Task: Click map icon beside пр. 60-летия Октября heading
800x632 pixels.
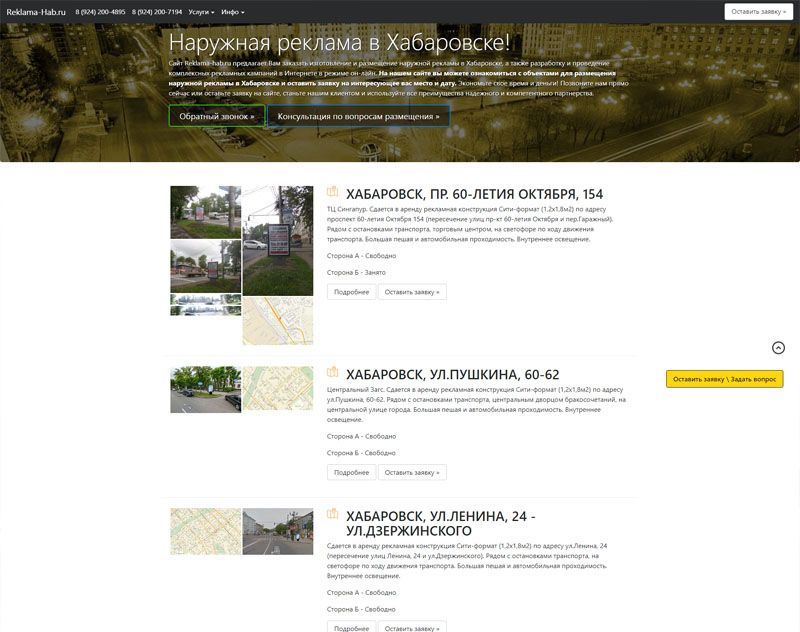Action: pos(333,193)
